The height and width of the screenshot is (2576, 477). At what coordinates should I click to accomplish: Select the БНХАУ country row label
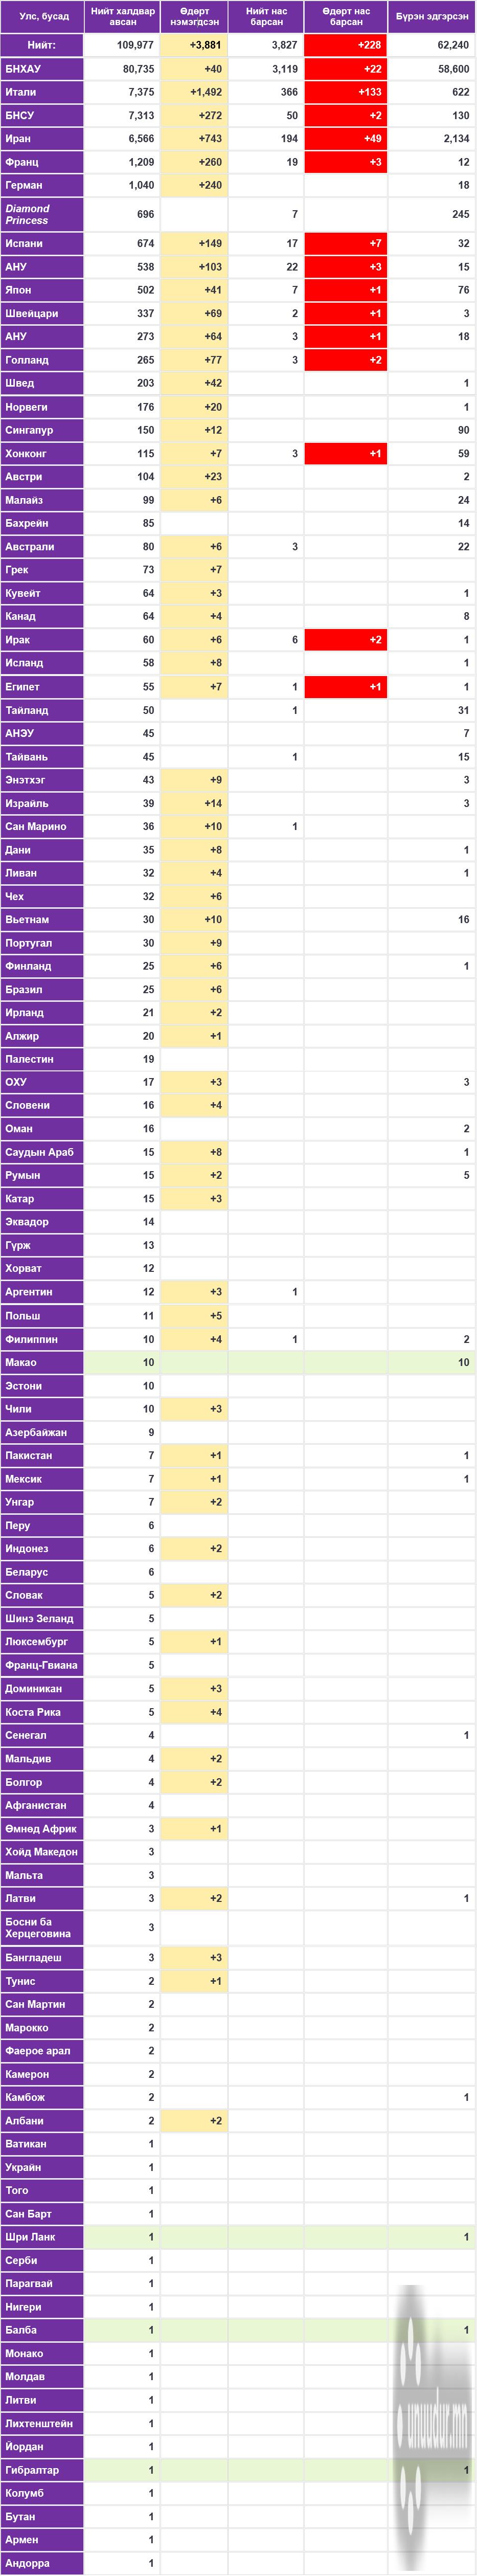click(x=42, y=69)
